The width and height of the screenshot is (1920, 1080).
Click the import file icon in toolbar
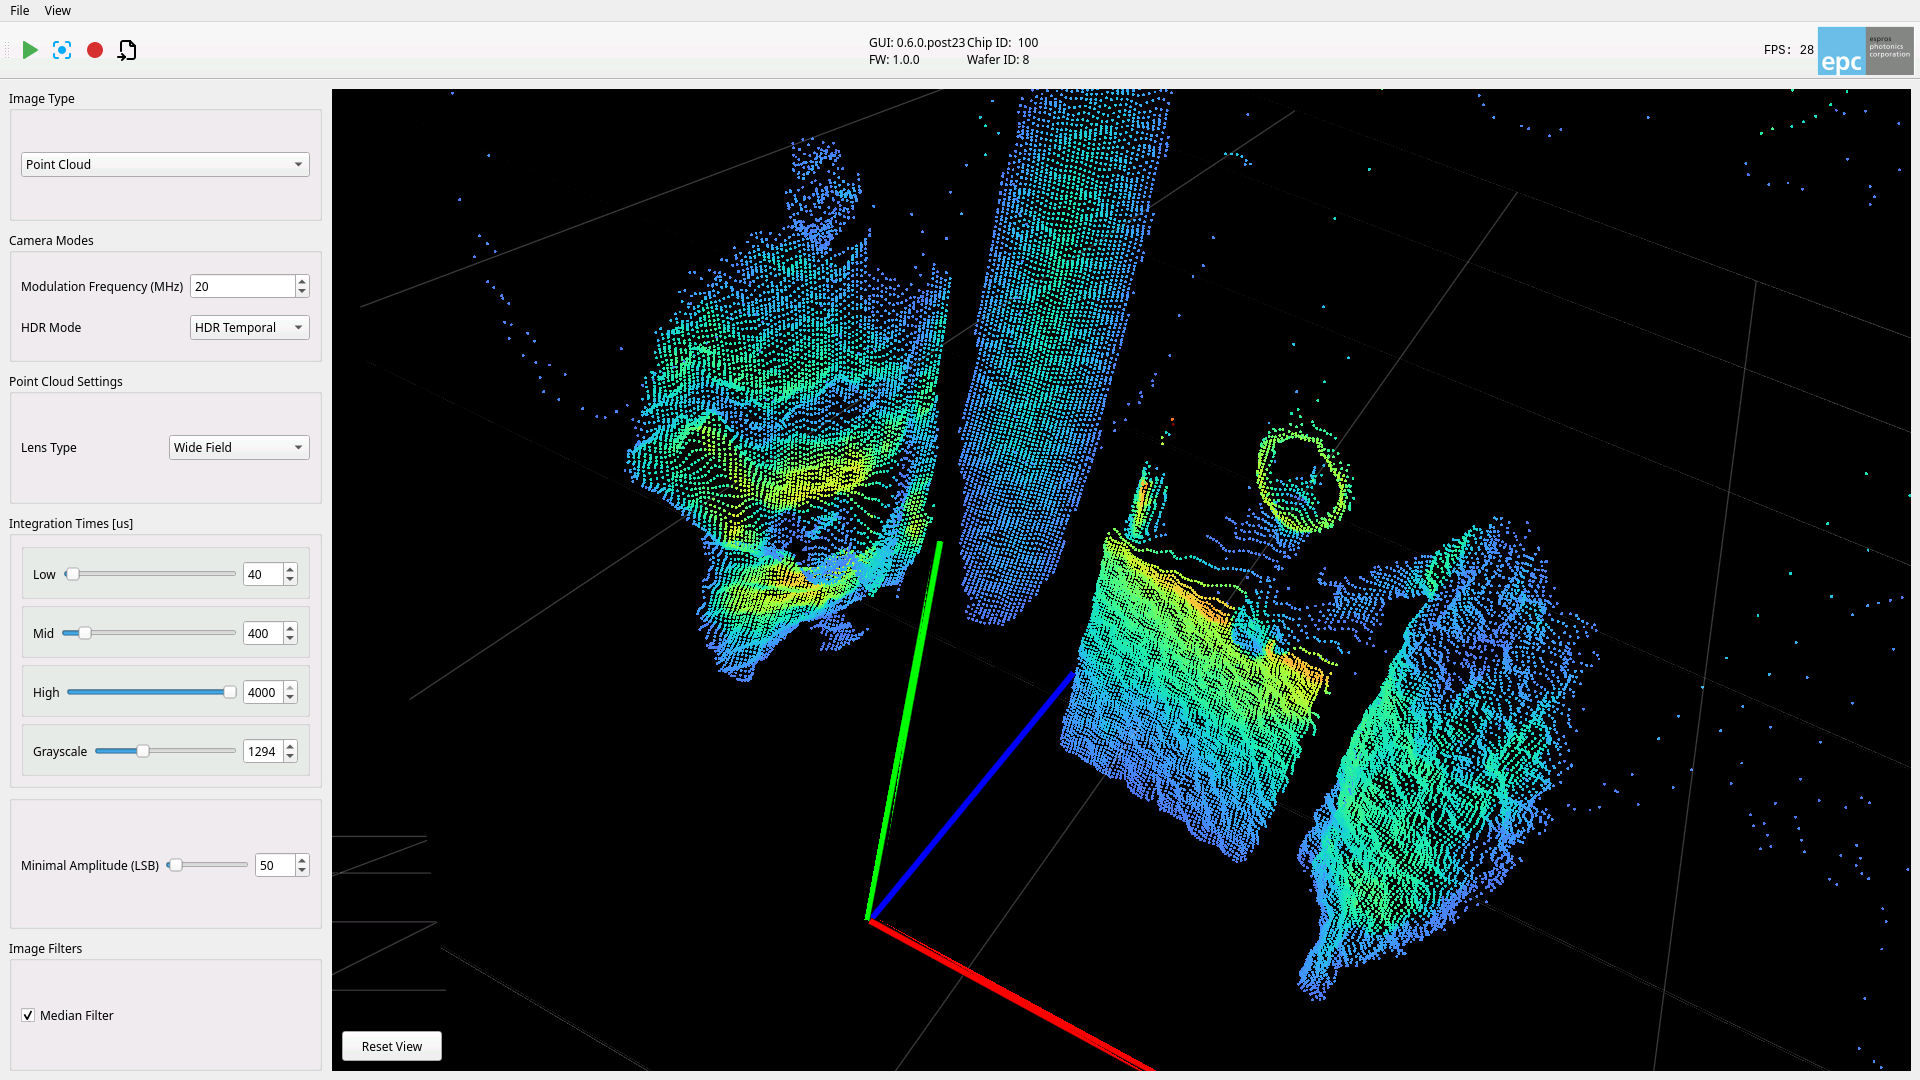coord(127,50)
